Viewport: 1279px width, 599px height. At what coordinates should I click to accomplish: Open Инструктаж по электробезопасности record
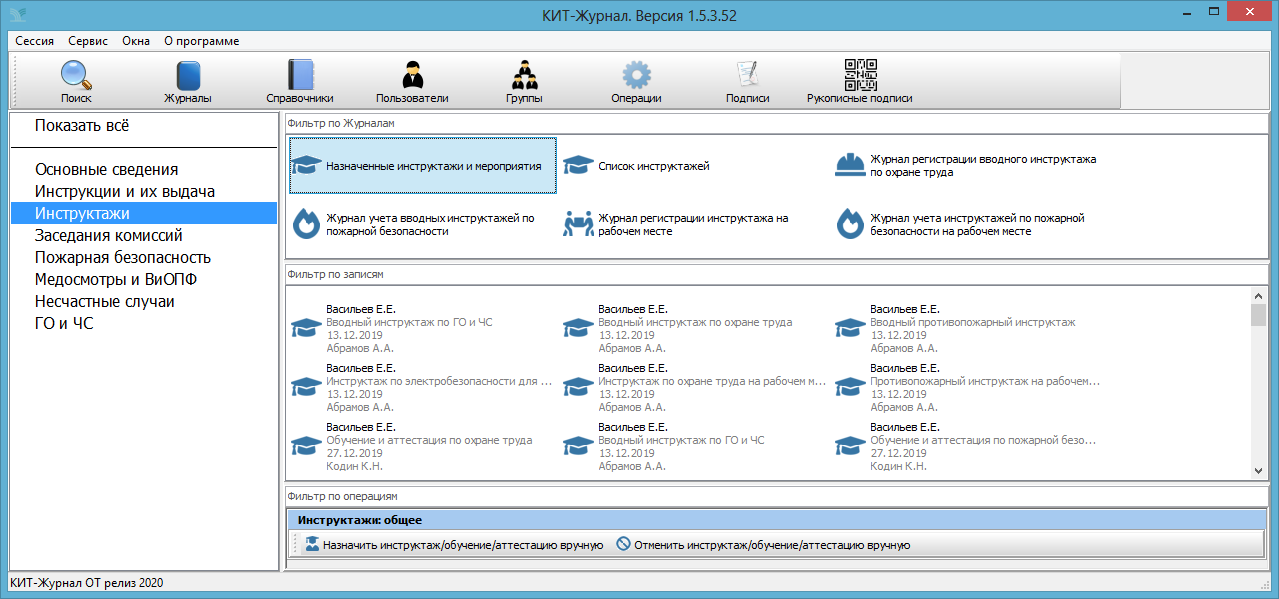(x=423, y=388)
